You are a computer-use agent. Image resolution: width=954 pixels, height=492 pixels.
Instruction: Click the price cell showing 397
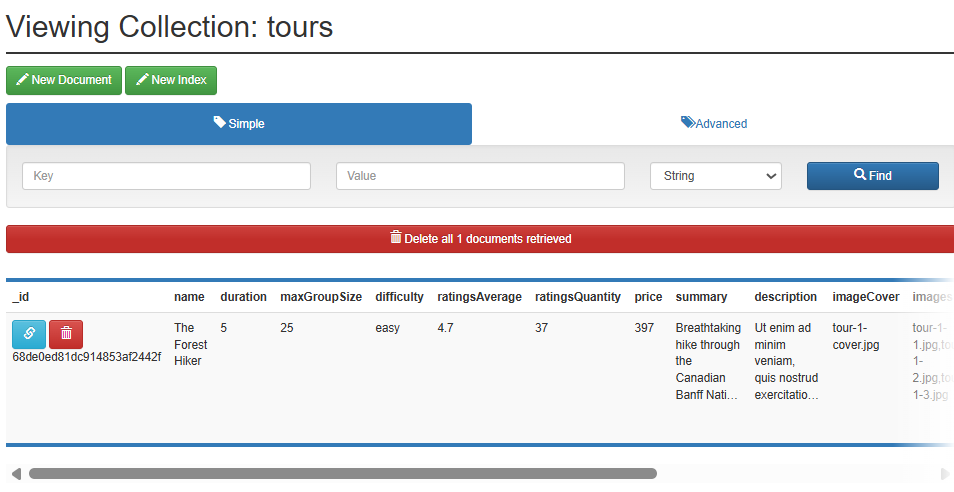click(x=645, y=328)
